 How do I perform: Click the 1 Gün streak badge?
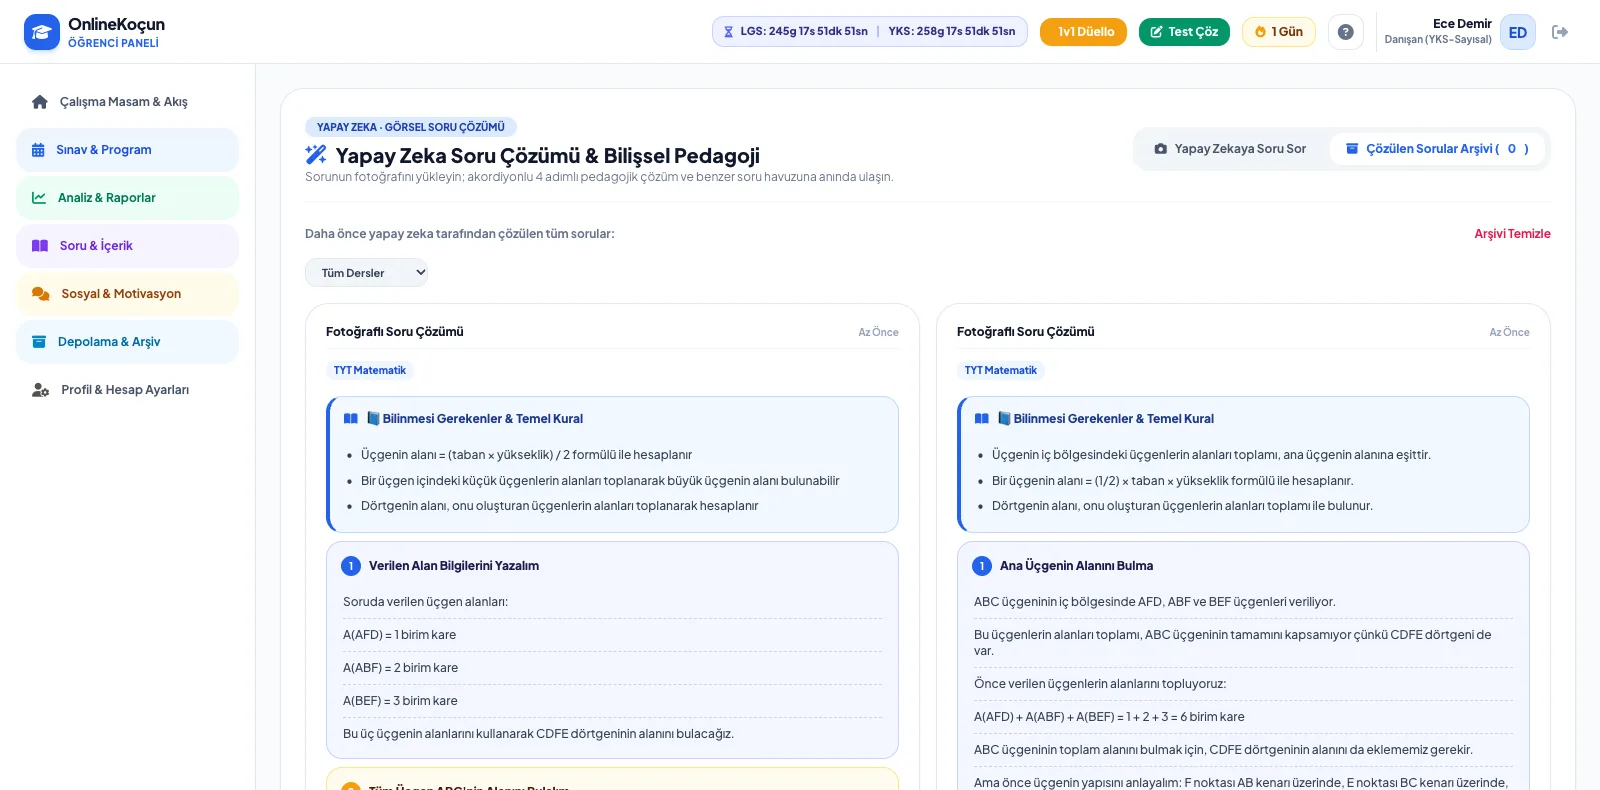[1279, 32]
